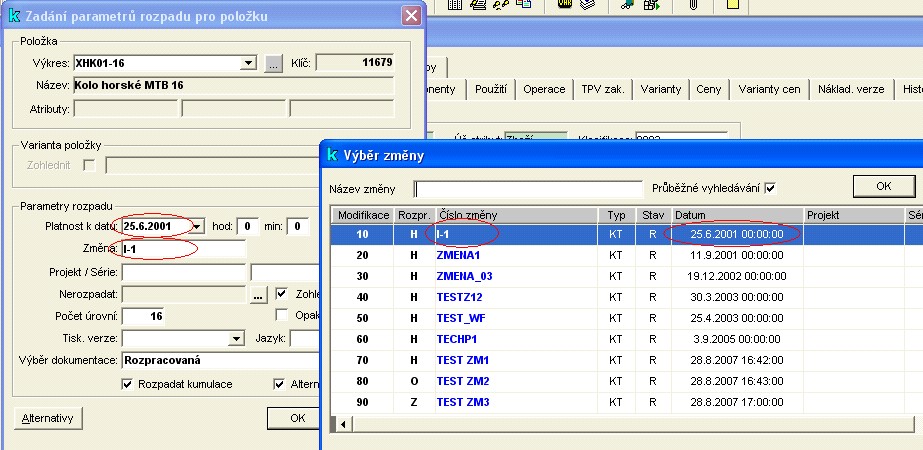Click date cell 28.8.2007 17:00:00
This screenshot has width=923, height=450.
point(736,402)
